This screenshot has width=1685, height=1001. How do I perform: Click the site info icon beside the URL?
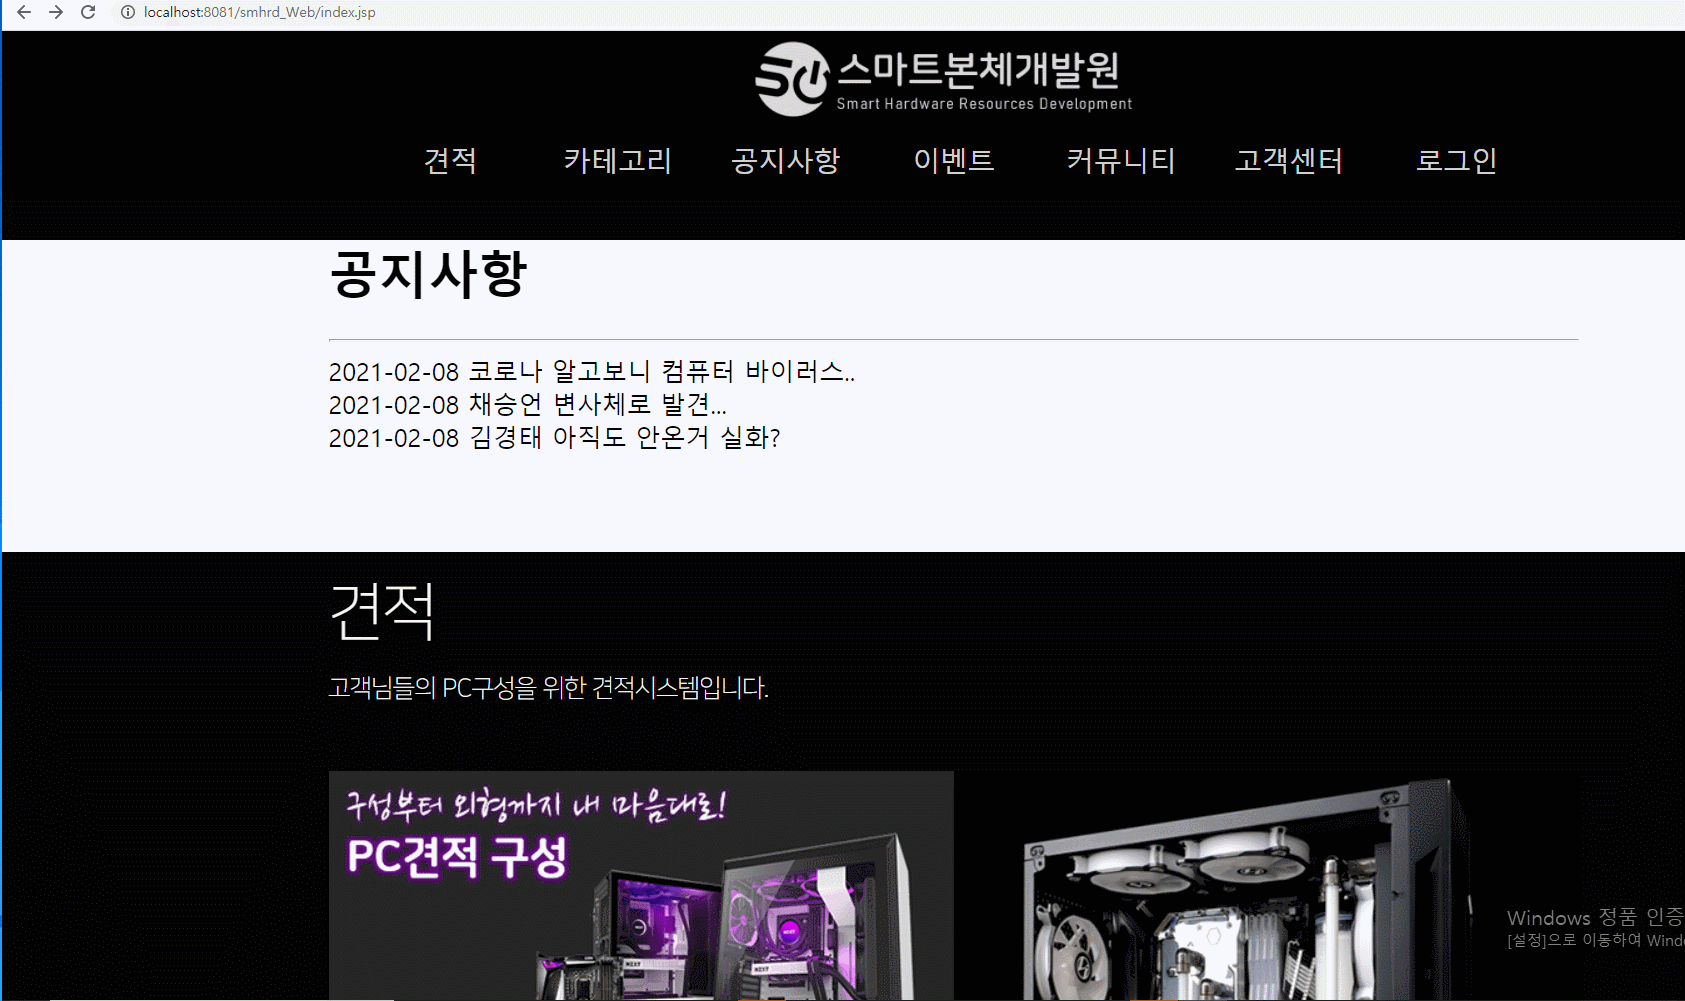tap(127, 12)
